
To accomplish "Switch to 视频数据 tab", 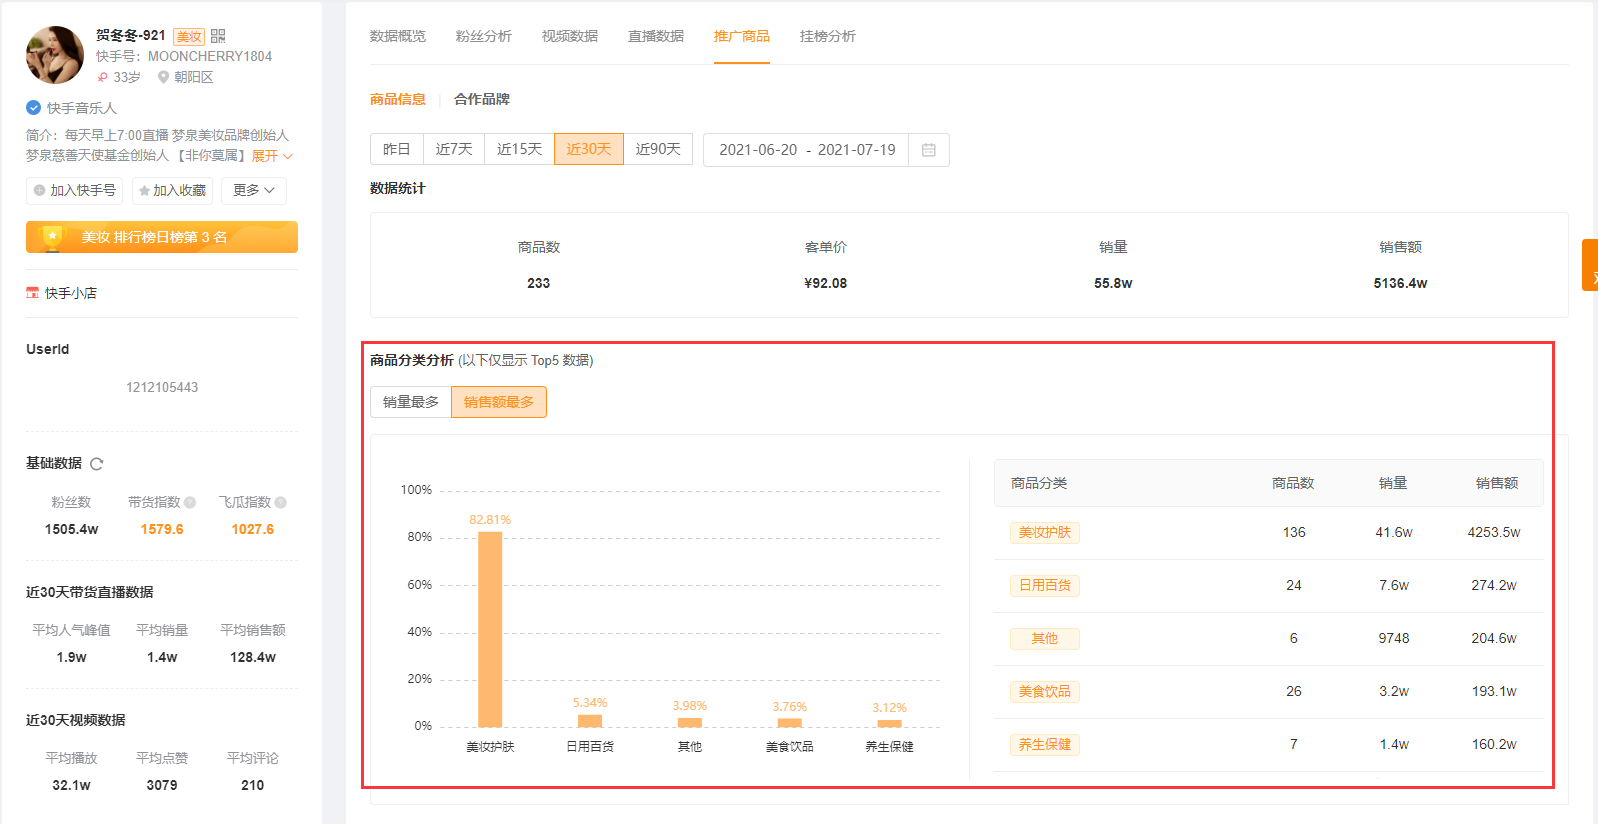I will 570,36.
